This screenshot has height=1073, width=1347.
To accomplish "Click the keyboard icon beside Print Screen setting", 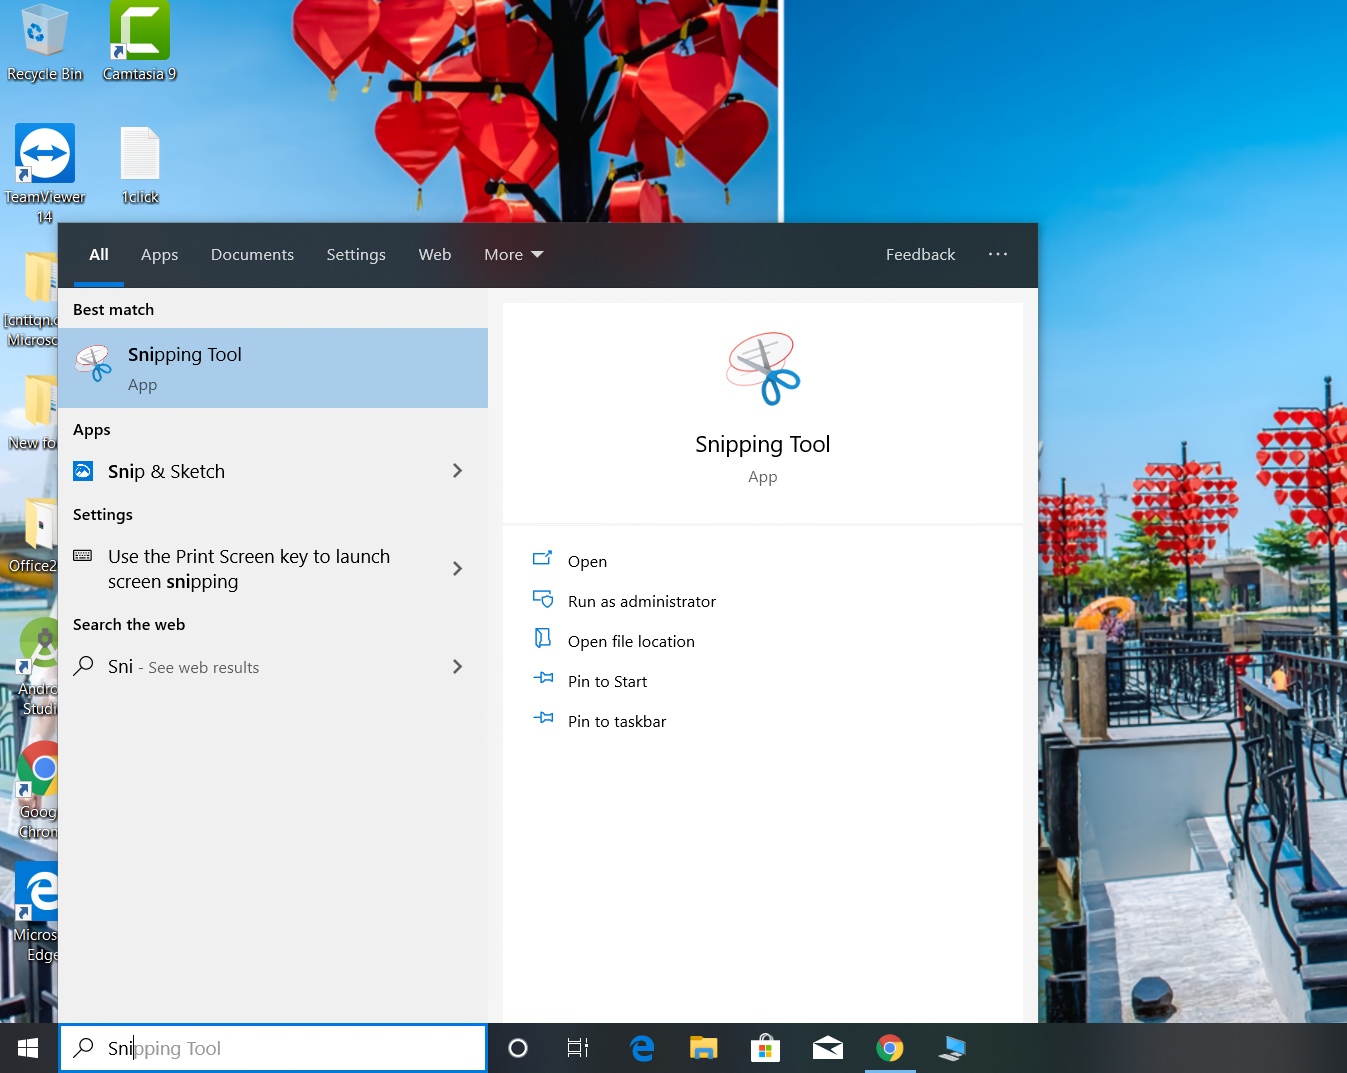I will tap(83, 555).
